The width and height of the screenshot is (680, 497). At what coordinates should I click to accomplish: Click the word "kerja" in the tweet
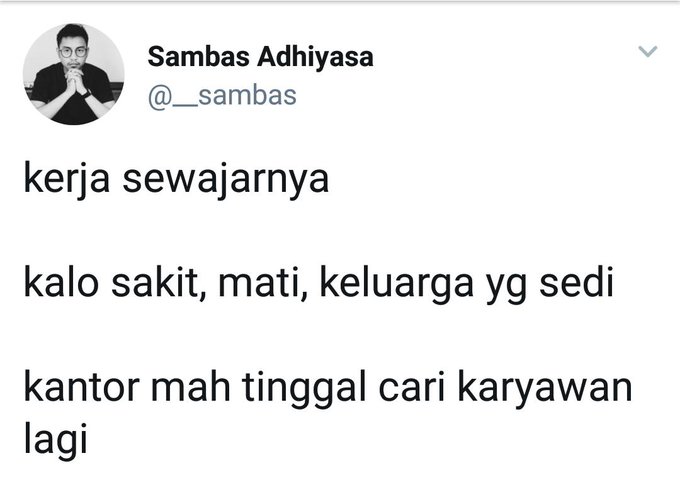coord(67,179)
